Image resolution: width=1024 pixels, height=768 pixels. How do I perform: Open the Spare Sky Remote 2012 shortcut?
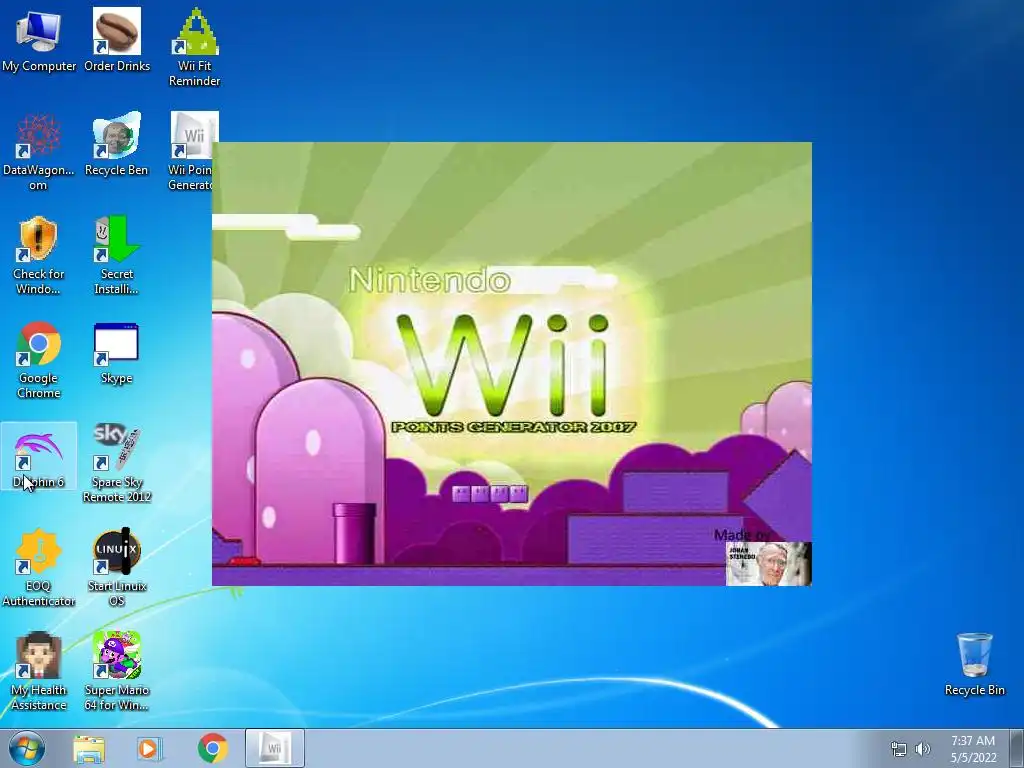[x=117, y=463]
